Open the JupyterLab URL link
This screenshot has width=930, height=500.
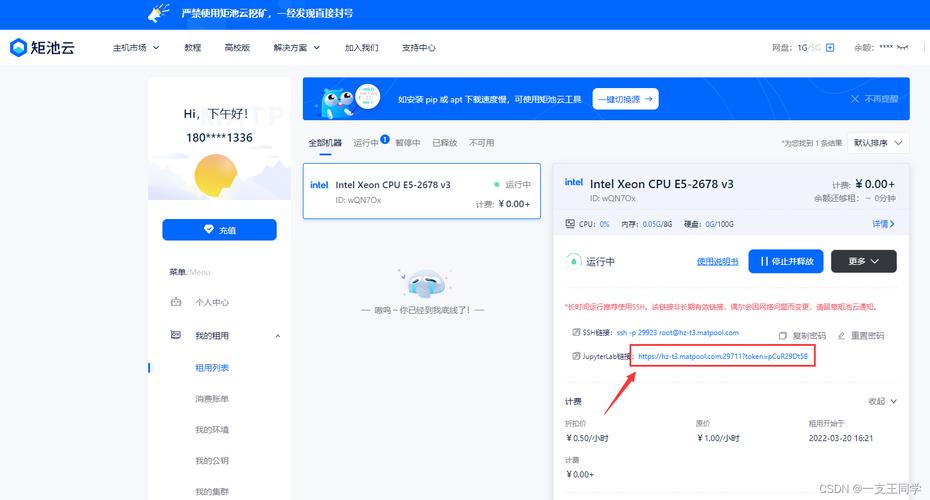coord(723,356)
